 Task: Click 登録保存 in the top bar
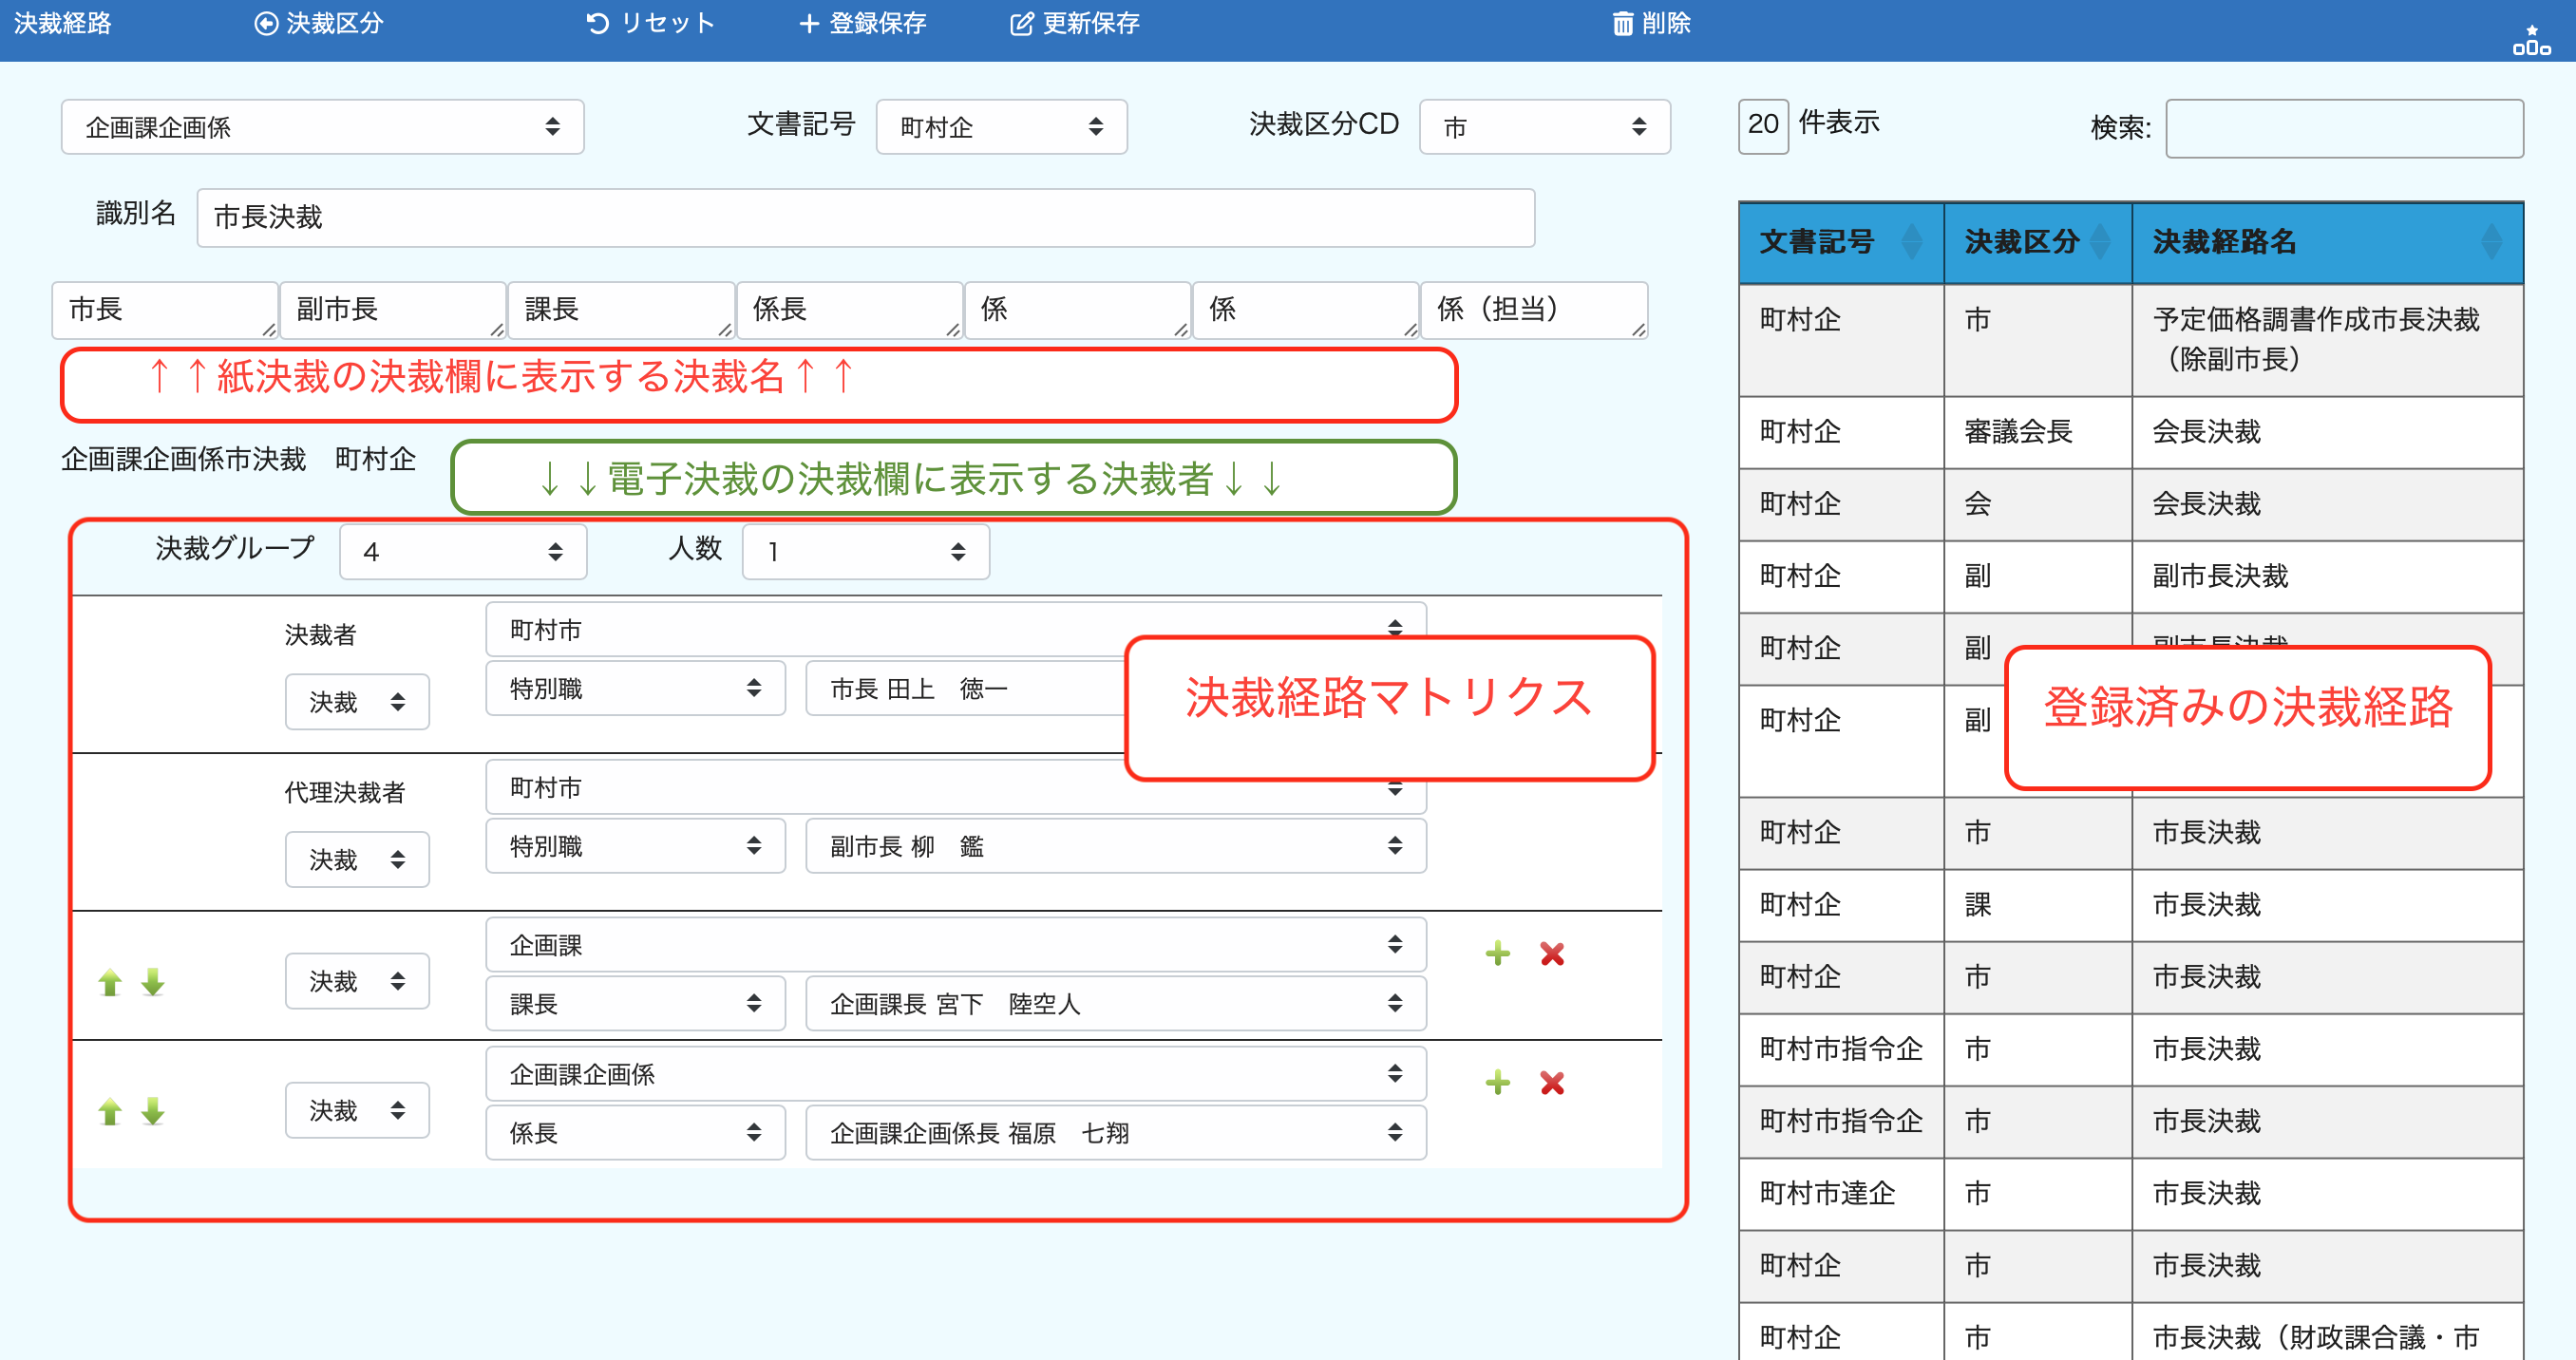point(863,23)
